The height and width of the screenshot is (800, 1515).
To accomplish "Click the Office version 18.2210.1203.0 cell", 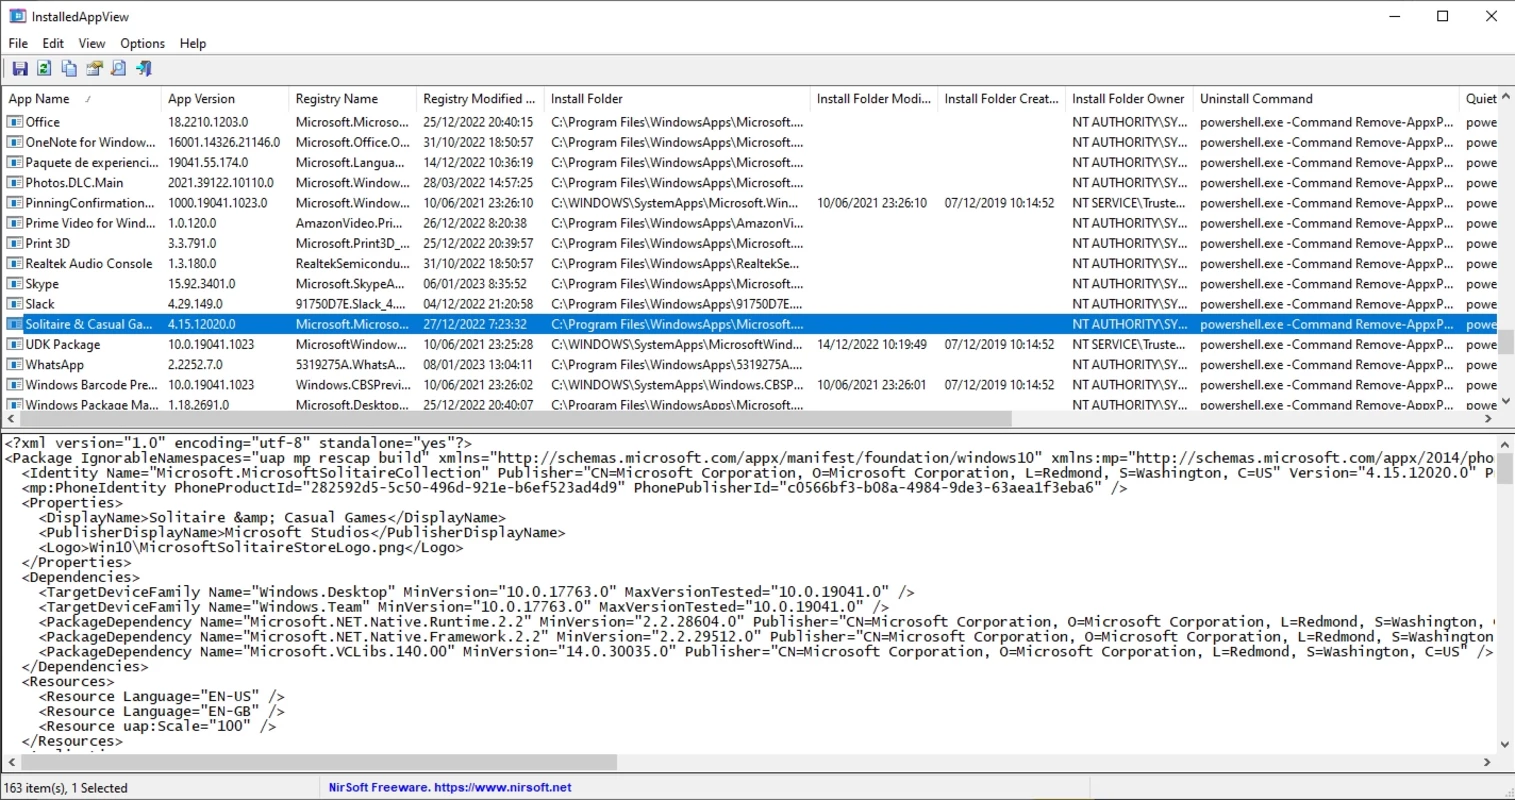I will (208, 122).
